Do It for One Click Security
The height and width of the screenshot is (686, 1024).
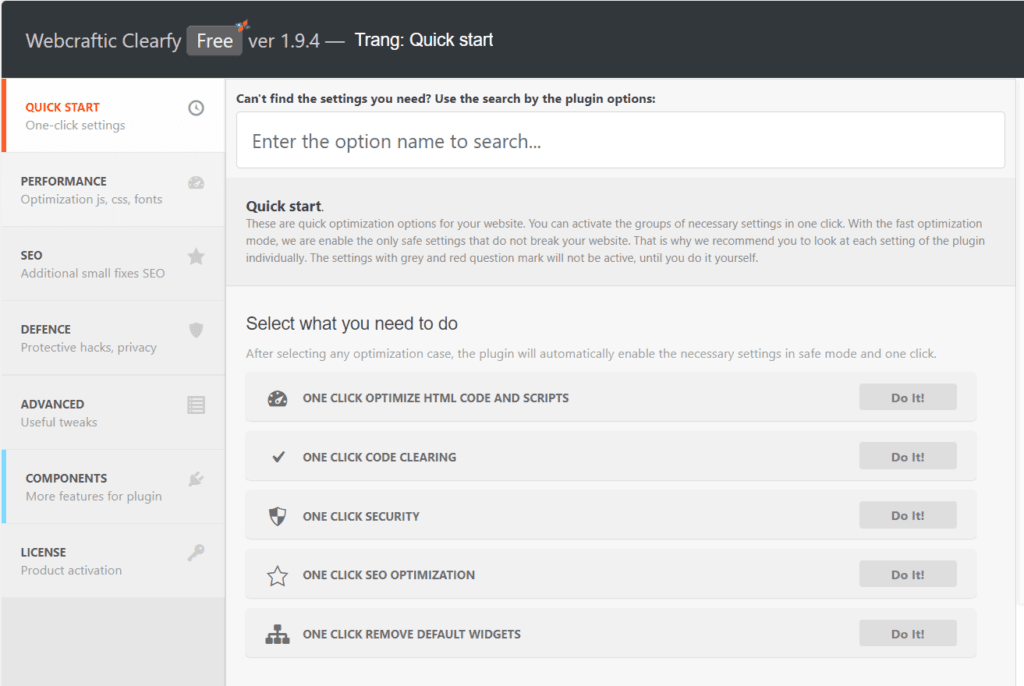coord(908,515)
